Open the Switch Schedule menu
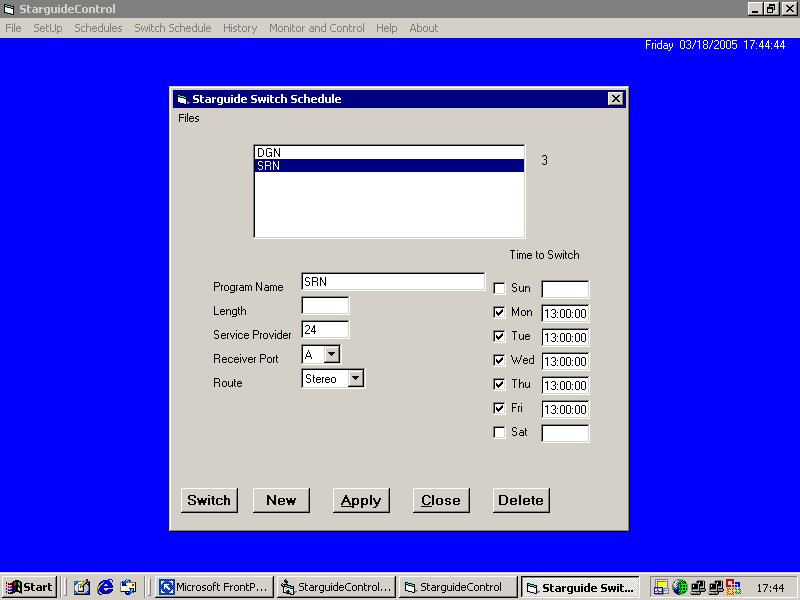Screen dimensions: 800x600 pyautogui.click(x=172, y=28)
